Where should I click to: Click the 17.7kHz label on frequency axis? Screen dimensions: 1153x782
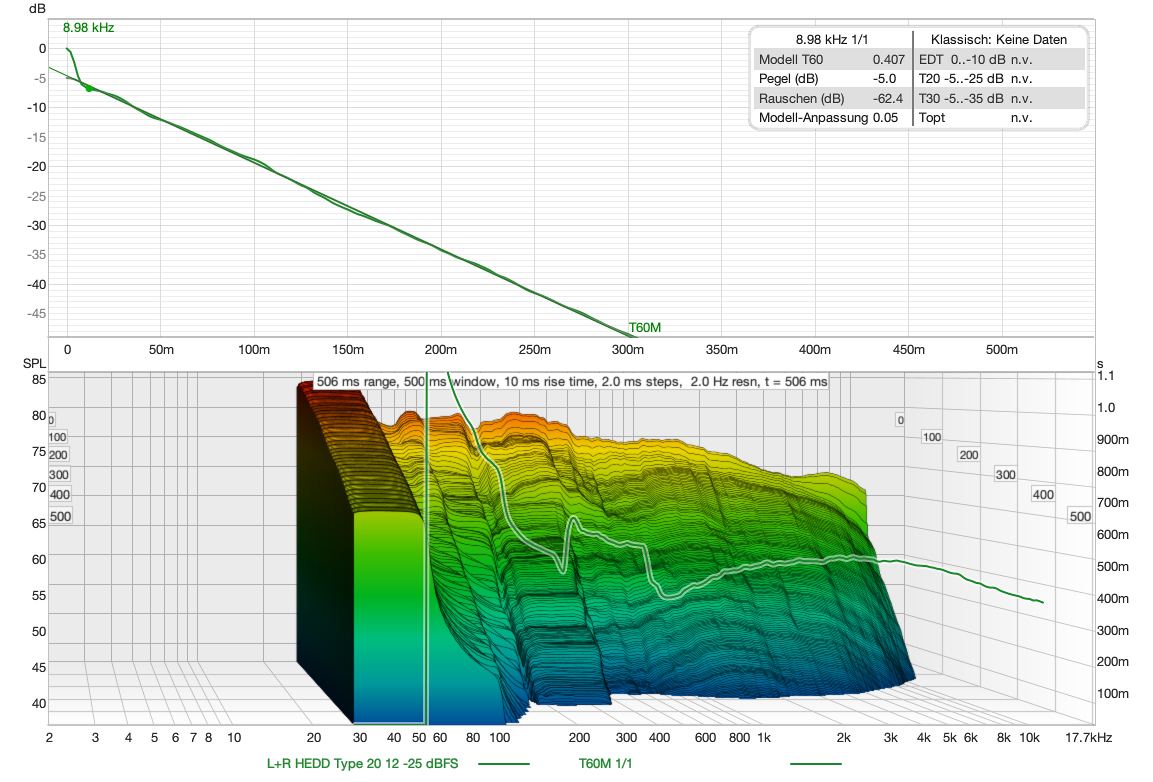coord(1089,738)
